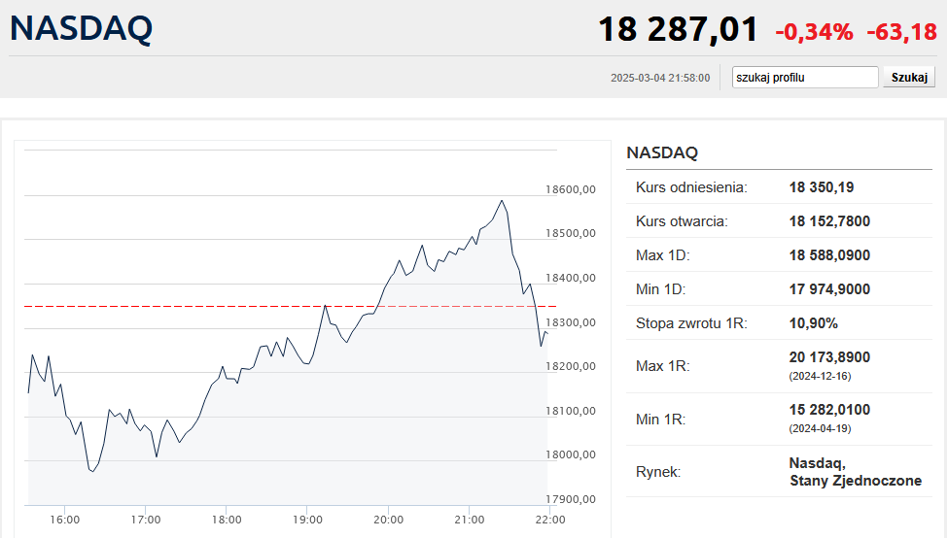Click the 'Max 1D:' label
The height and width of the screenshot is (538, 948).
tap(663, 255)
